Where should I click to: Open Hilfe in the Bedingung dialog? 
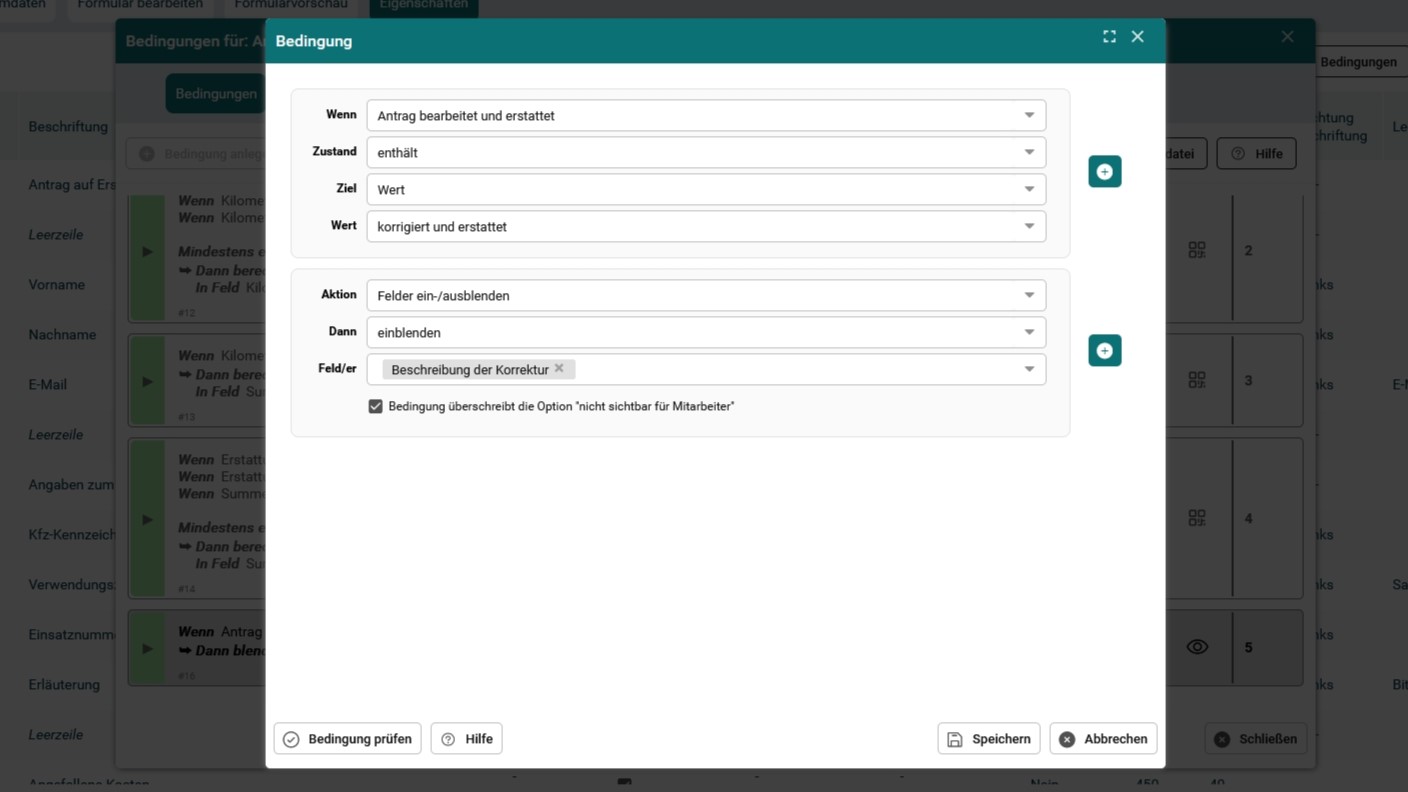tap(467, 739)
